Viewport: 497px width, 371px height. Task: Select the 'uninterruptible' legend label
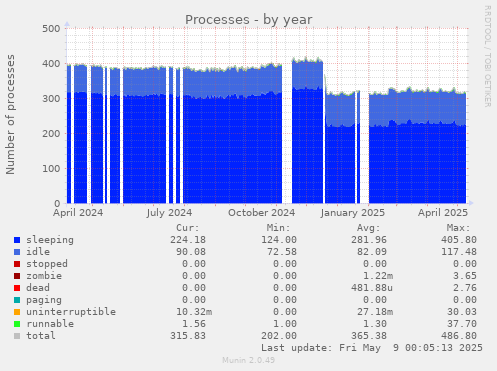coord(71,312)
